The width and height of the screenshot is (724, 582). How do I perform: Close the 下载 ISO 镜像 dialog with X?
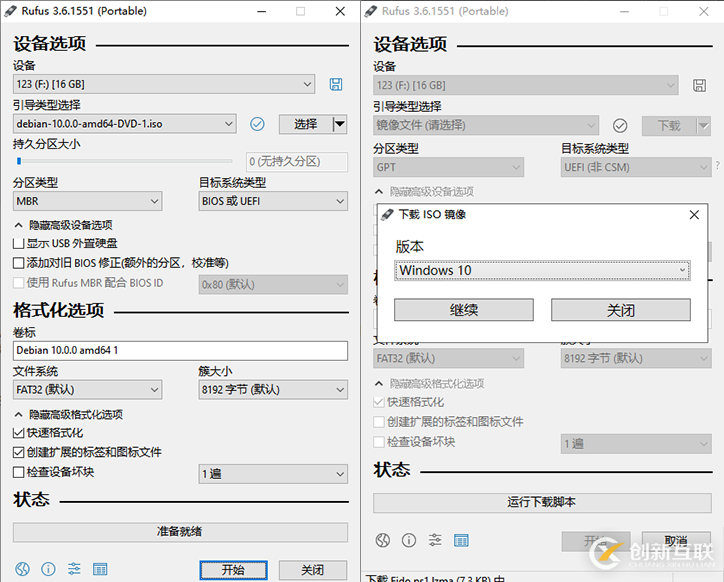[694, 215]
